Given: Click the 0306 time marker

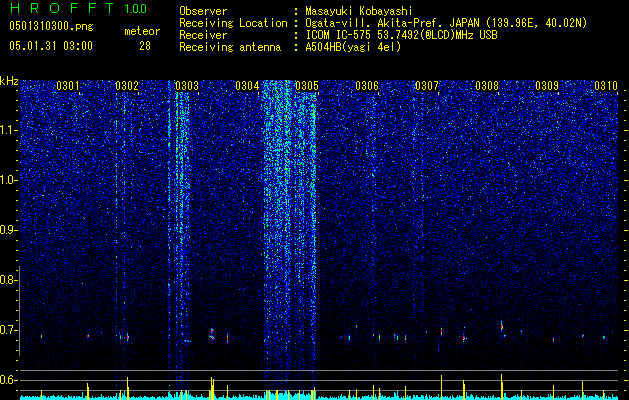Looking at the screenshot, I should tap(367, 85).
